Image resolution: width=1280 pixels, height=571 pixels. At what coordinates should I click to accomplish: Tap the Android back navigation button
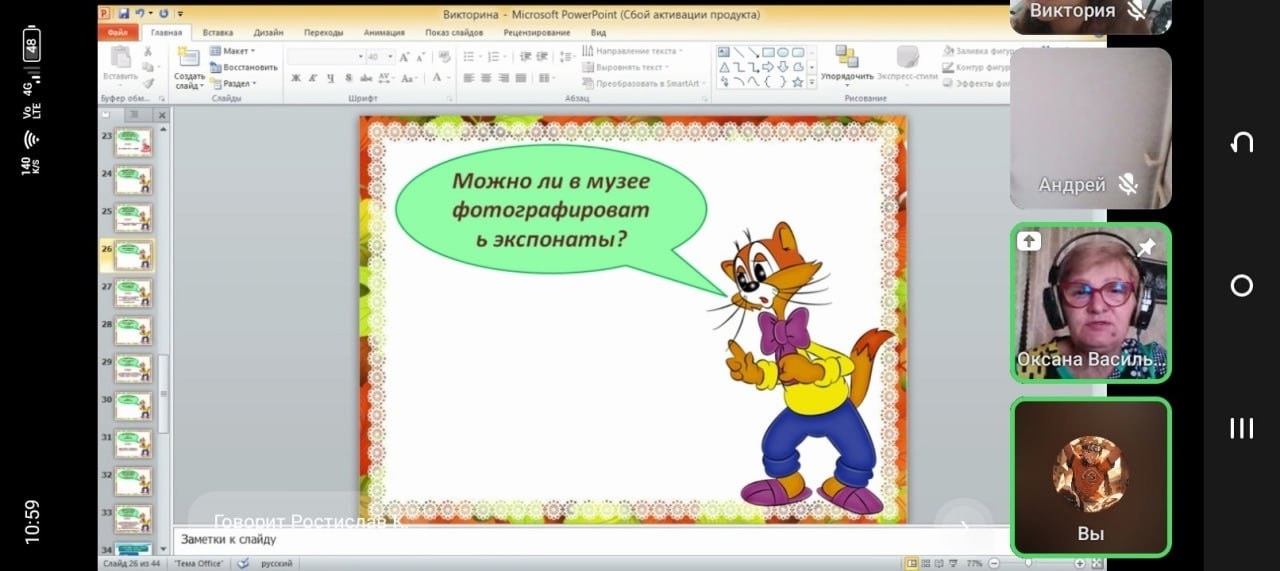coord(1241,143)
